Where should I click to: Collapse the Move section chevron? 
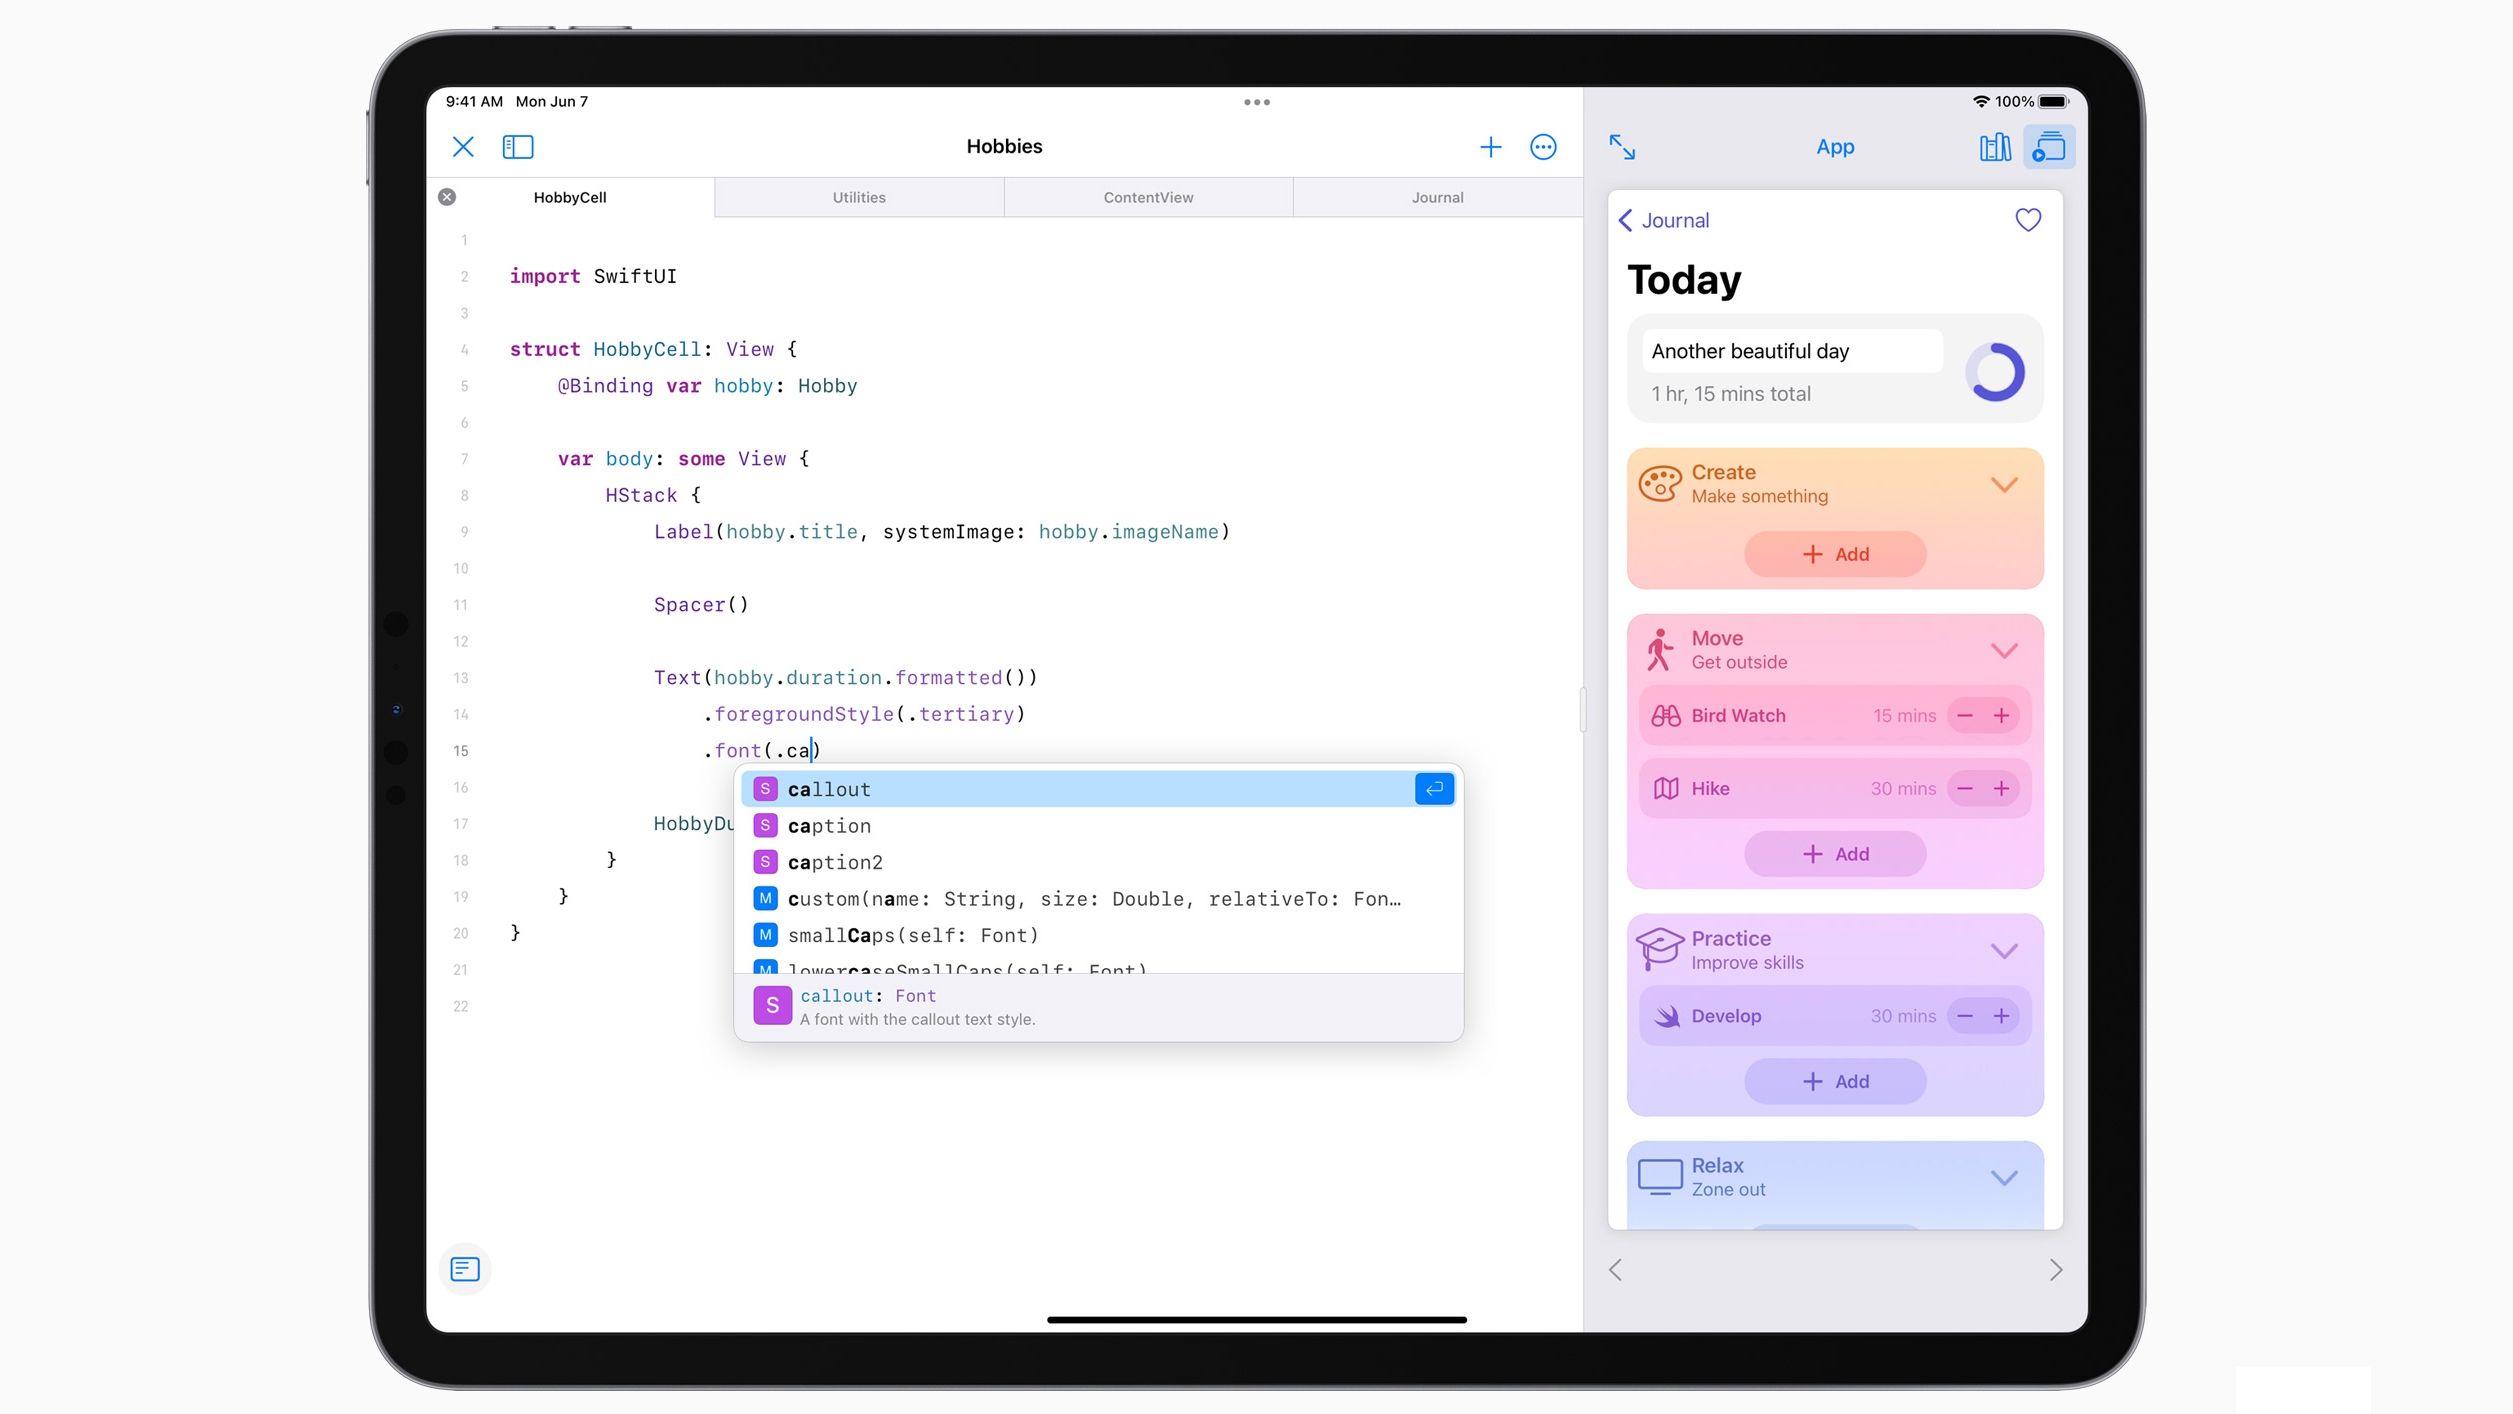coord(2004,651)
